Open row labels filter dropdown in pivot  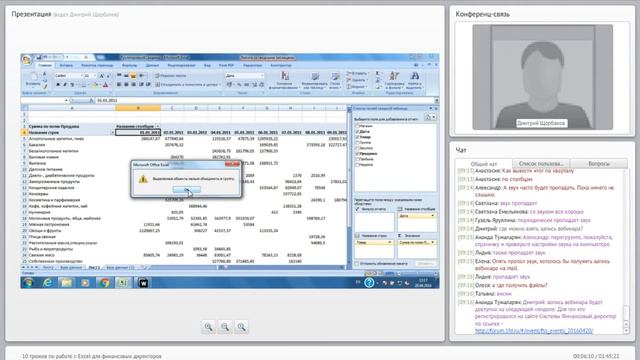112,132
